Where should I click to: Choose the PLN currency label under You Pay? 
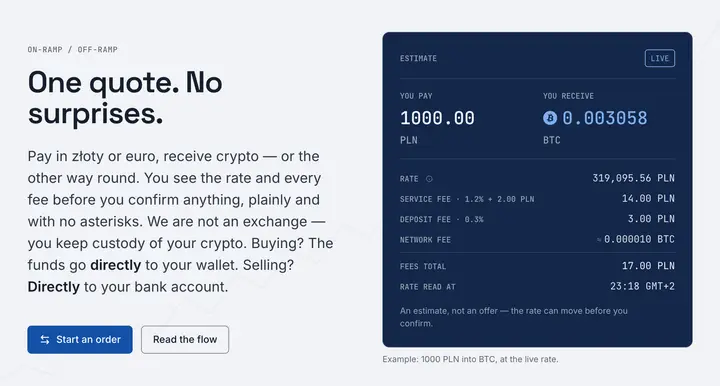click(x=409, y=140)
